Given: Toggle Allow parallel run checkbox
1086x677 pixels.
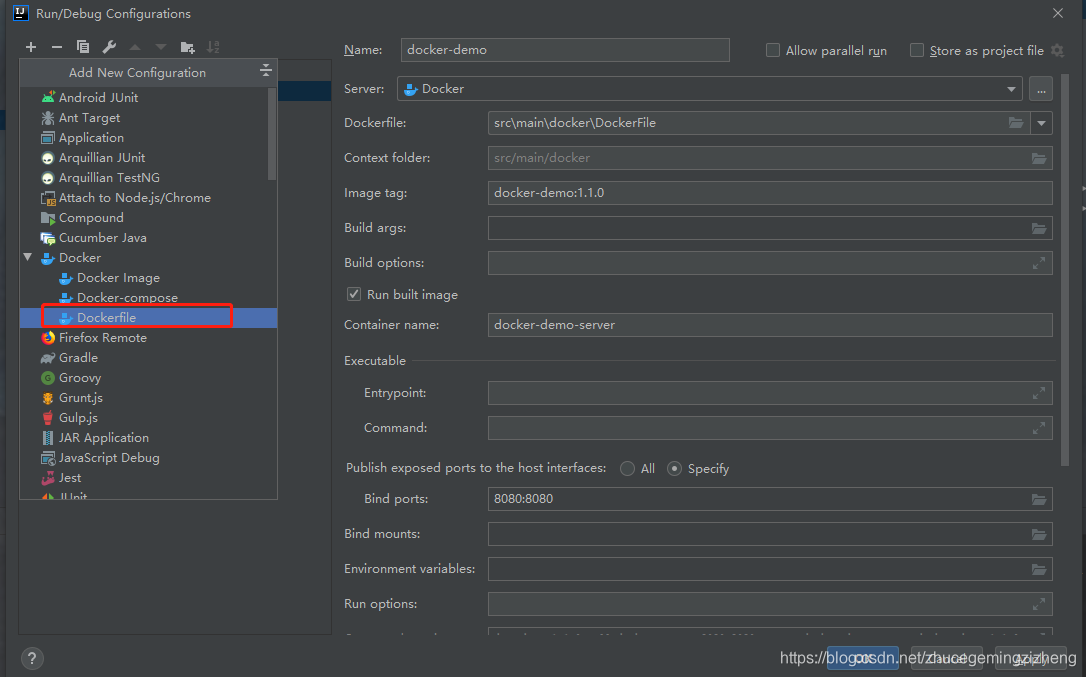Looking at the screenshot, I should (773, 51).
